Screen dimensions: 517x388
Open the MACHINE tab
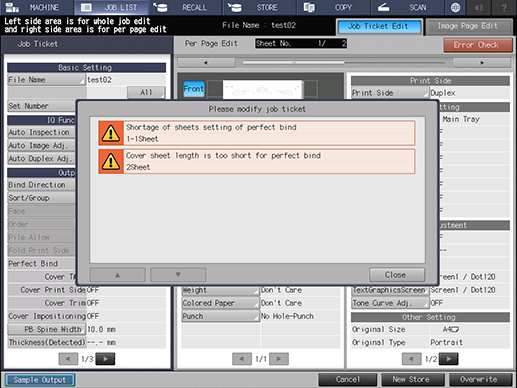pyautogui.click(x=37, y=7)
